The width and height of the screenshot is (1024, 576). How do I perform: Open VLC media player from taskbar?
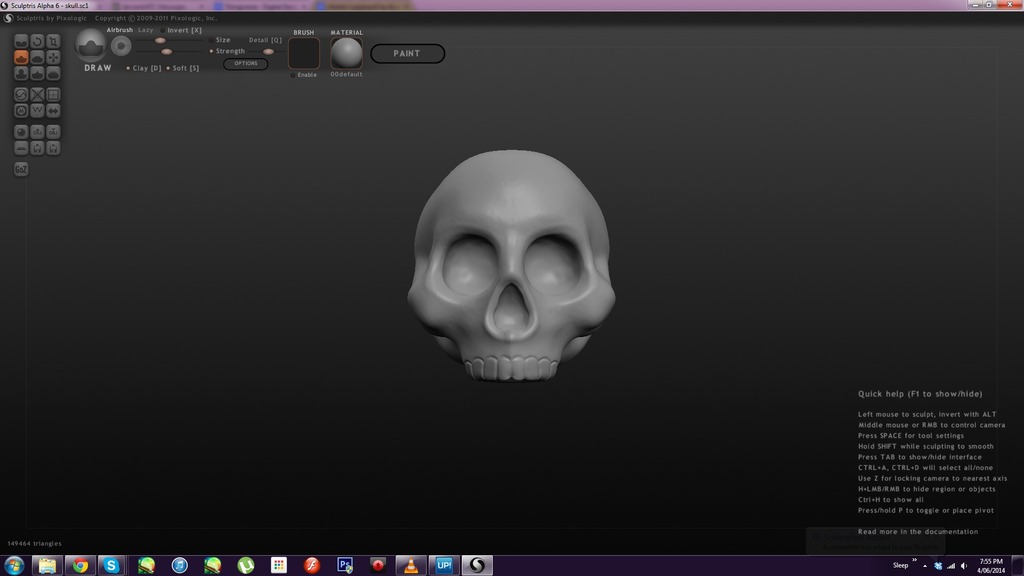click(411, 566)
